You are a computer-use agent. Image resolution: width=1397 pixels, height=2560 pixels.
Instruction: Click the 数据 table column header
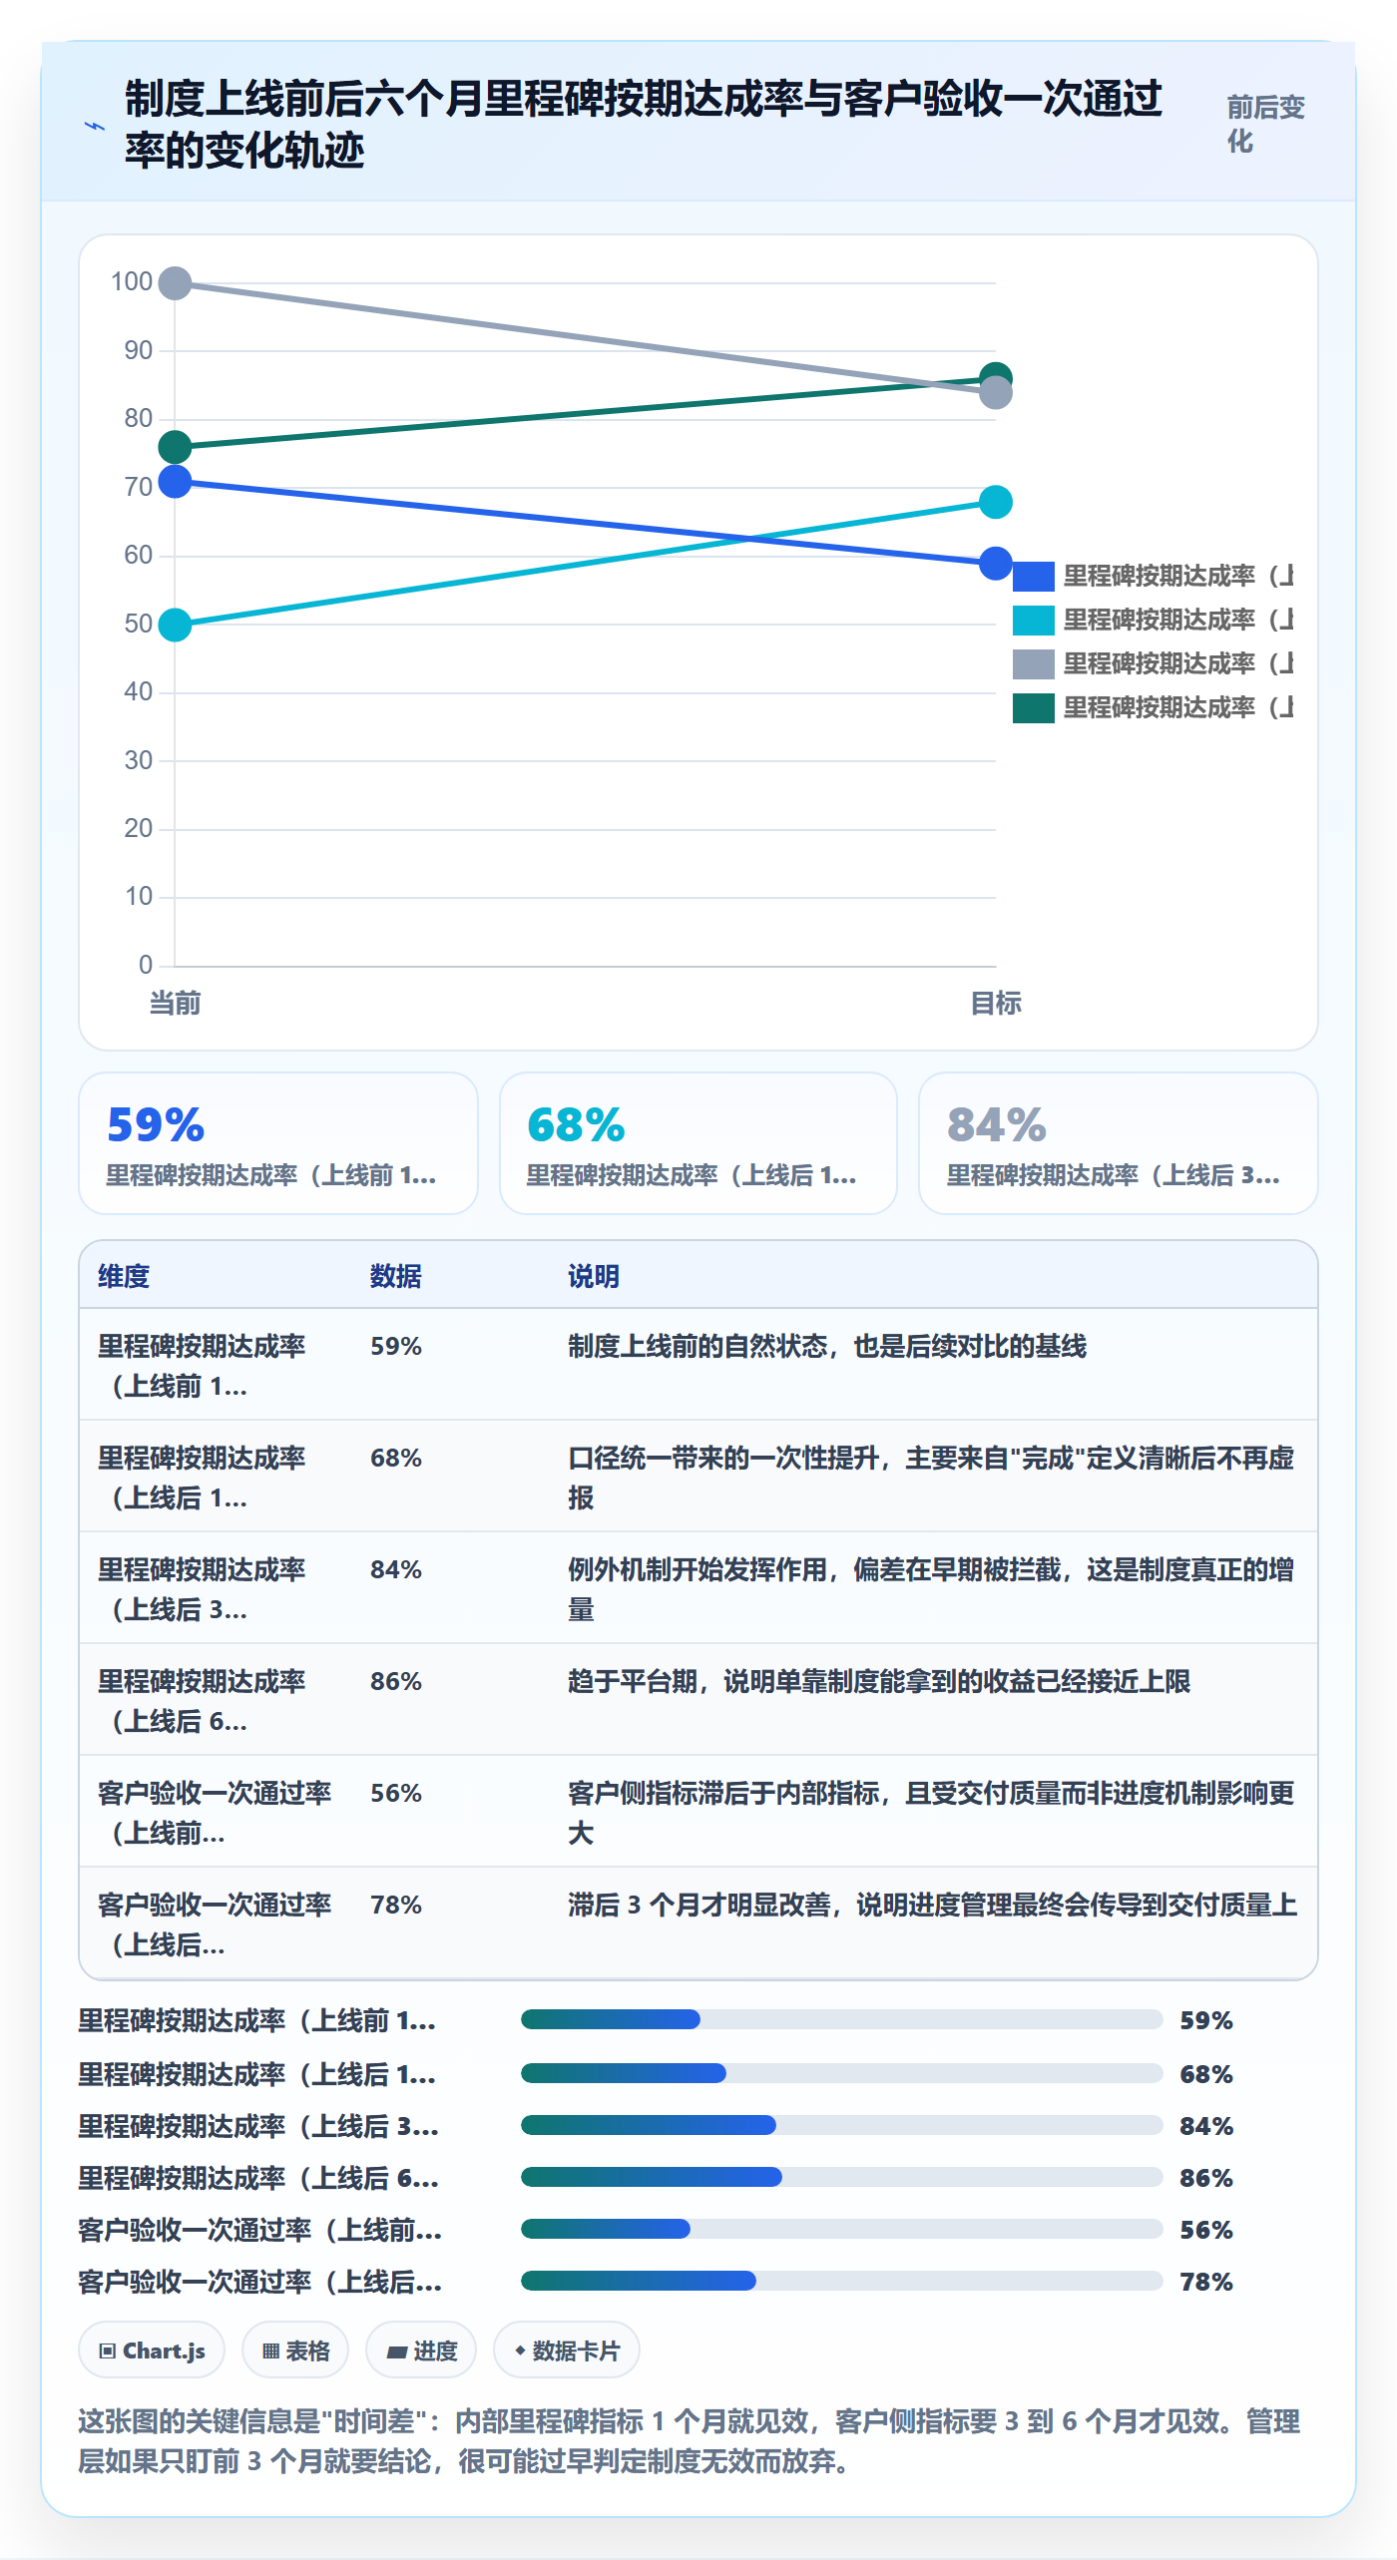coord(396,1276)
